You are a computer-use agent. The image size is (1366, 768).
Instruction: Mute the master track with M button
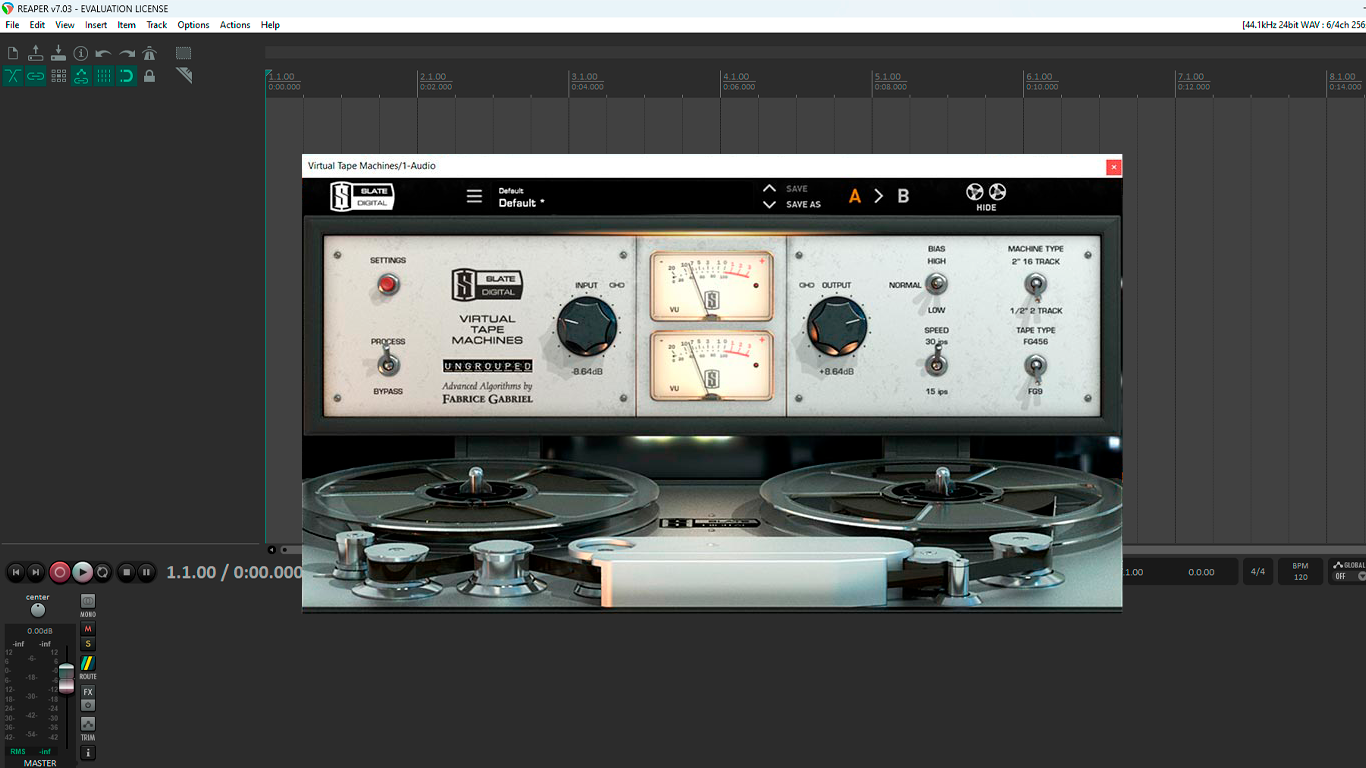tap(88, 629)
